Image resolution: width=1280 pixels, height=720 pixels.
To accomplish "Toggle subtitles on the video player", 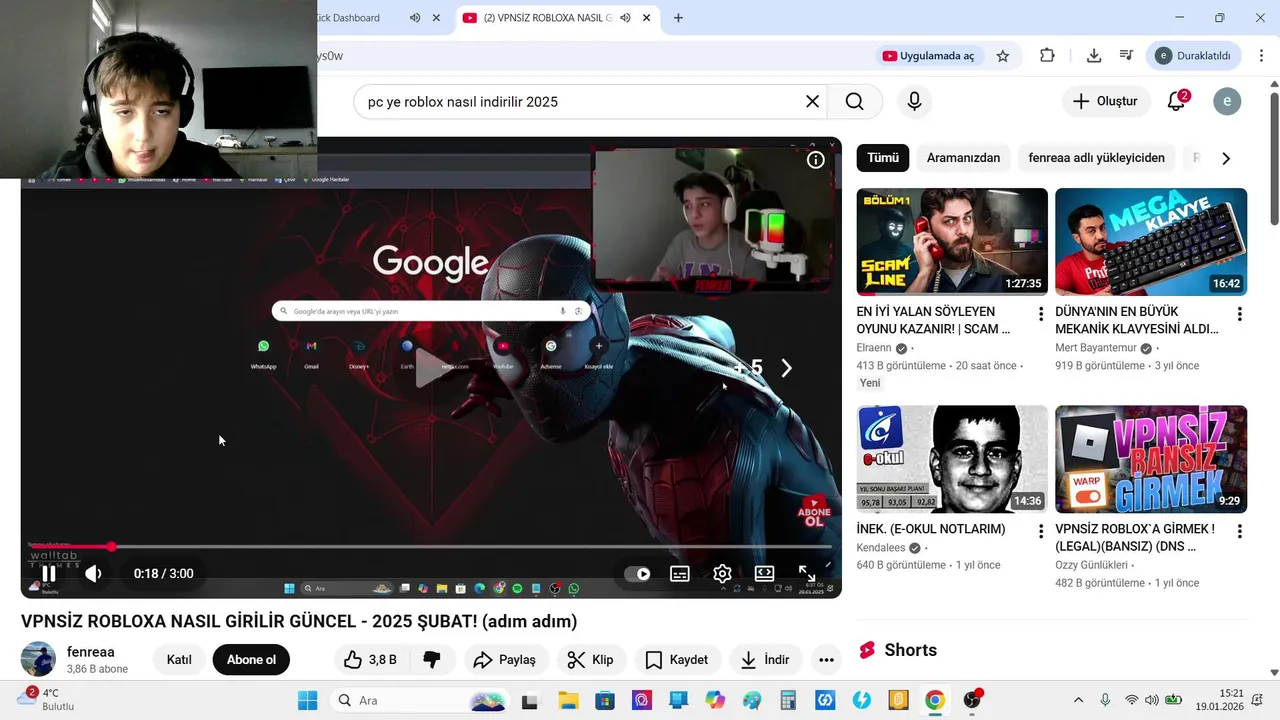I will click(680, 574).
